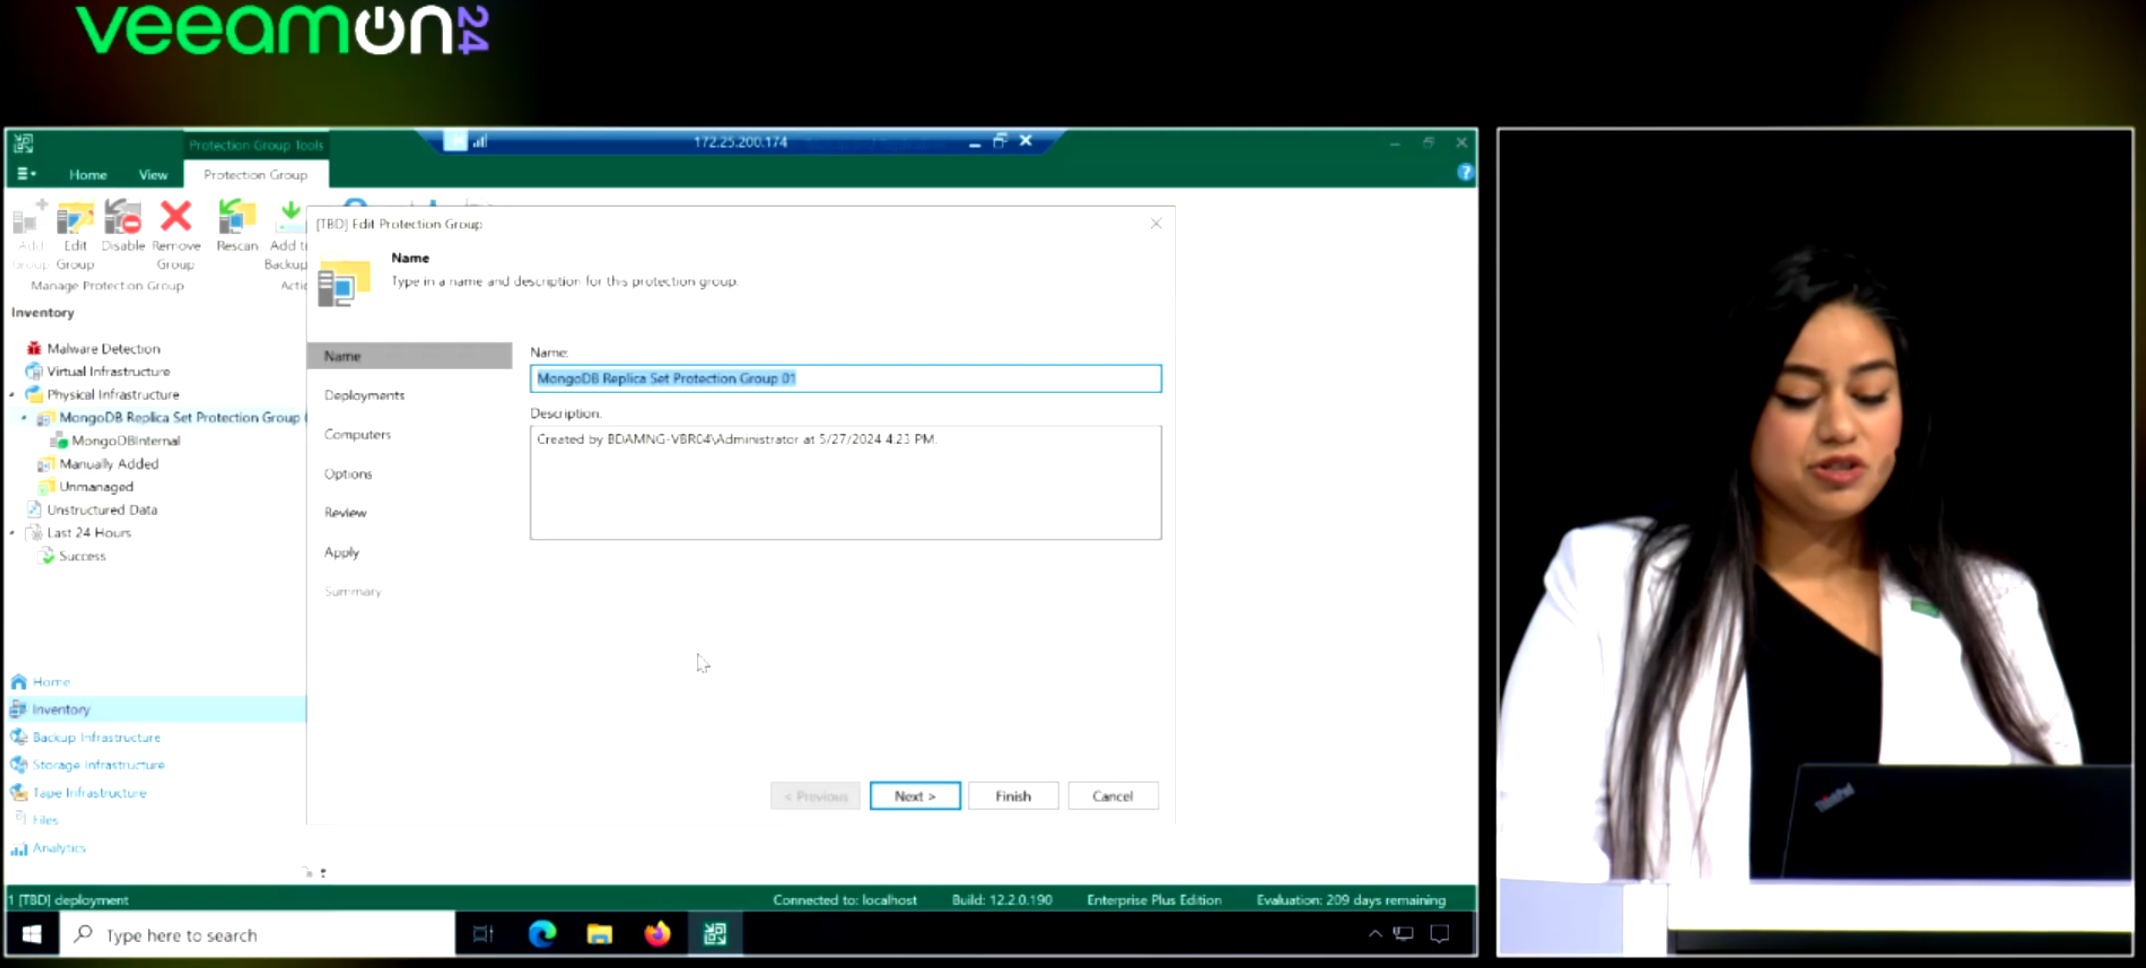Image resolution: width=2146 pixels, height=968 pixels.
Task: Click Evaluation days remaining status text
Action: pyautogui.click(x=1351, y=900)
